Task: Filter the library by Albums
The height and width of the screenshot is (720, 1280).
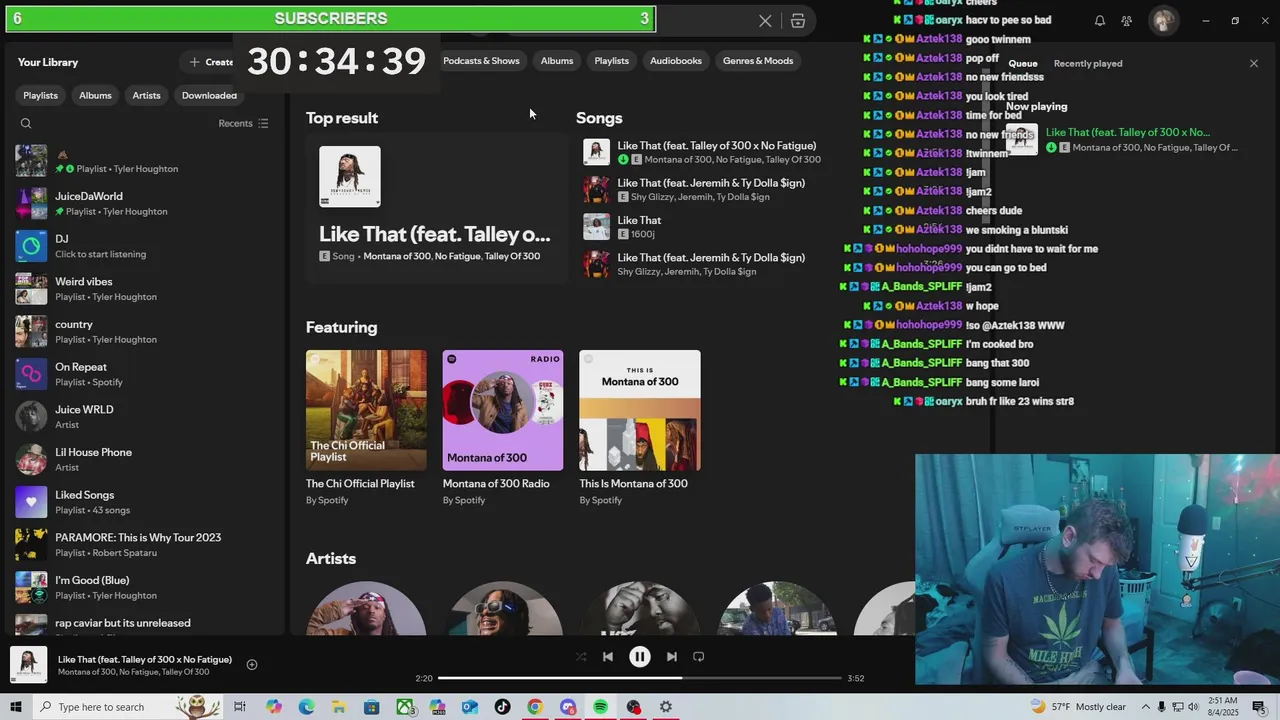Action: (x=95, y=95)
